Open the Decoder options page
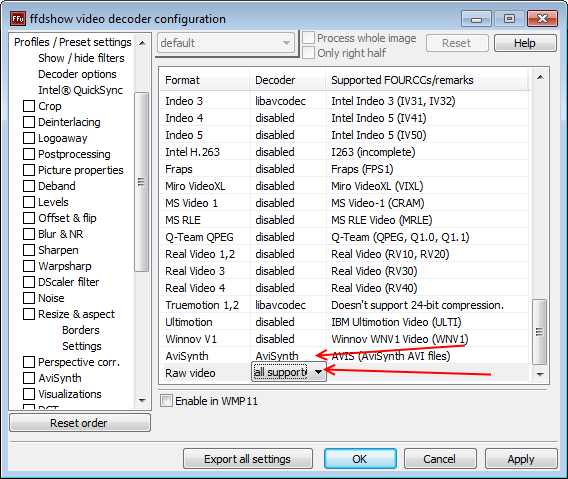Viewport: 568px width, 479px height. tap(77, 74)
